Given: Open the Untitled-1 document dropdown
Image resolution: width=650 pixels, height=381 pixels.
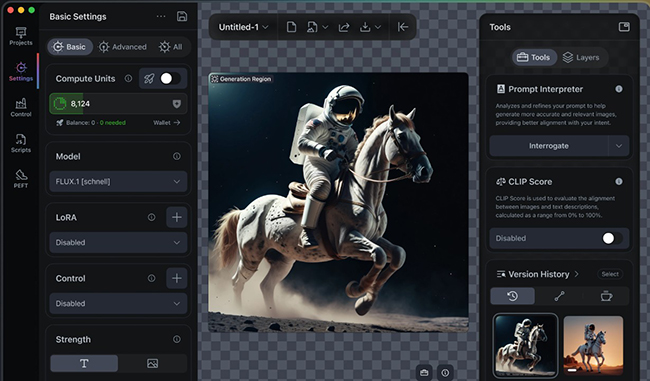Looking at the screenshot, I should pos(243,27).
